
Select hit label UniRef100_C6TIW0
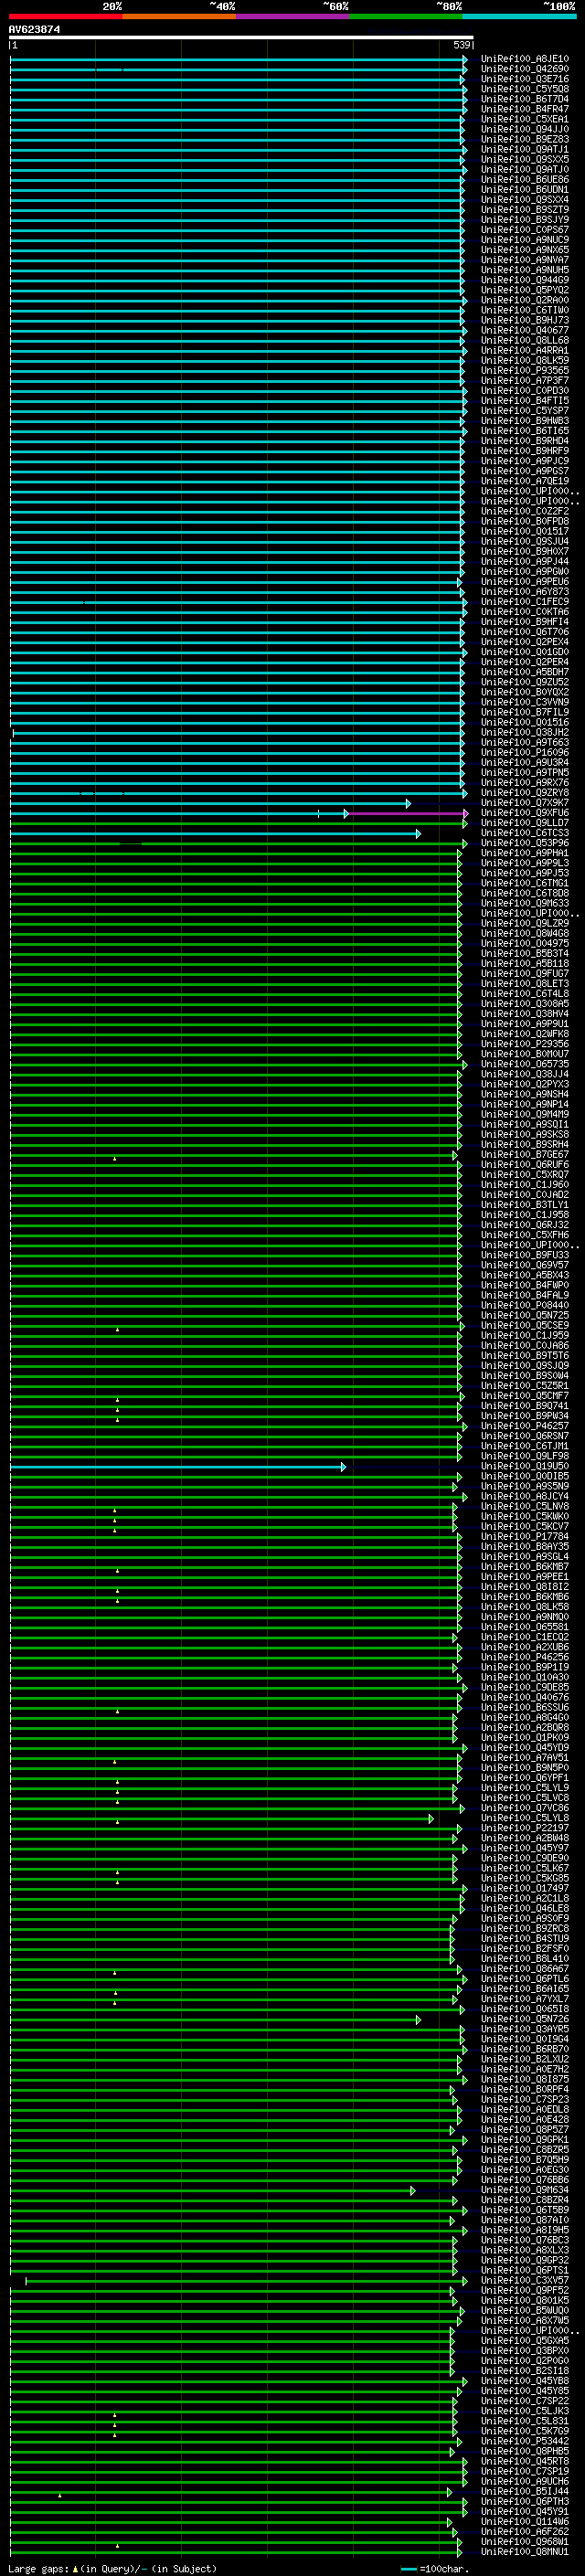pos(525,310)
